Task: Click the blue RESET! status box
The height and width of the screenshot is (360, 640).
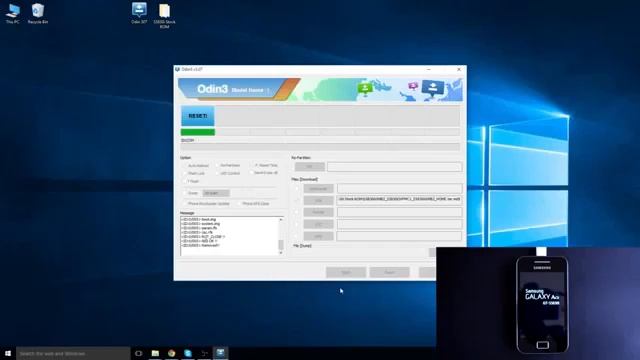Action: coord(198,116)
